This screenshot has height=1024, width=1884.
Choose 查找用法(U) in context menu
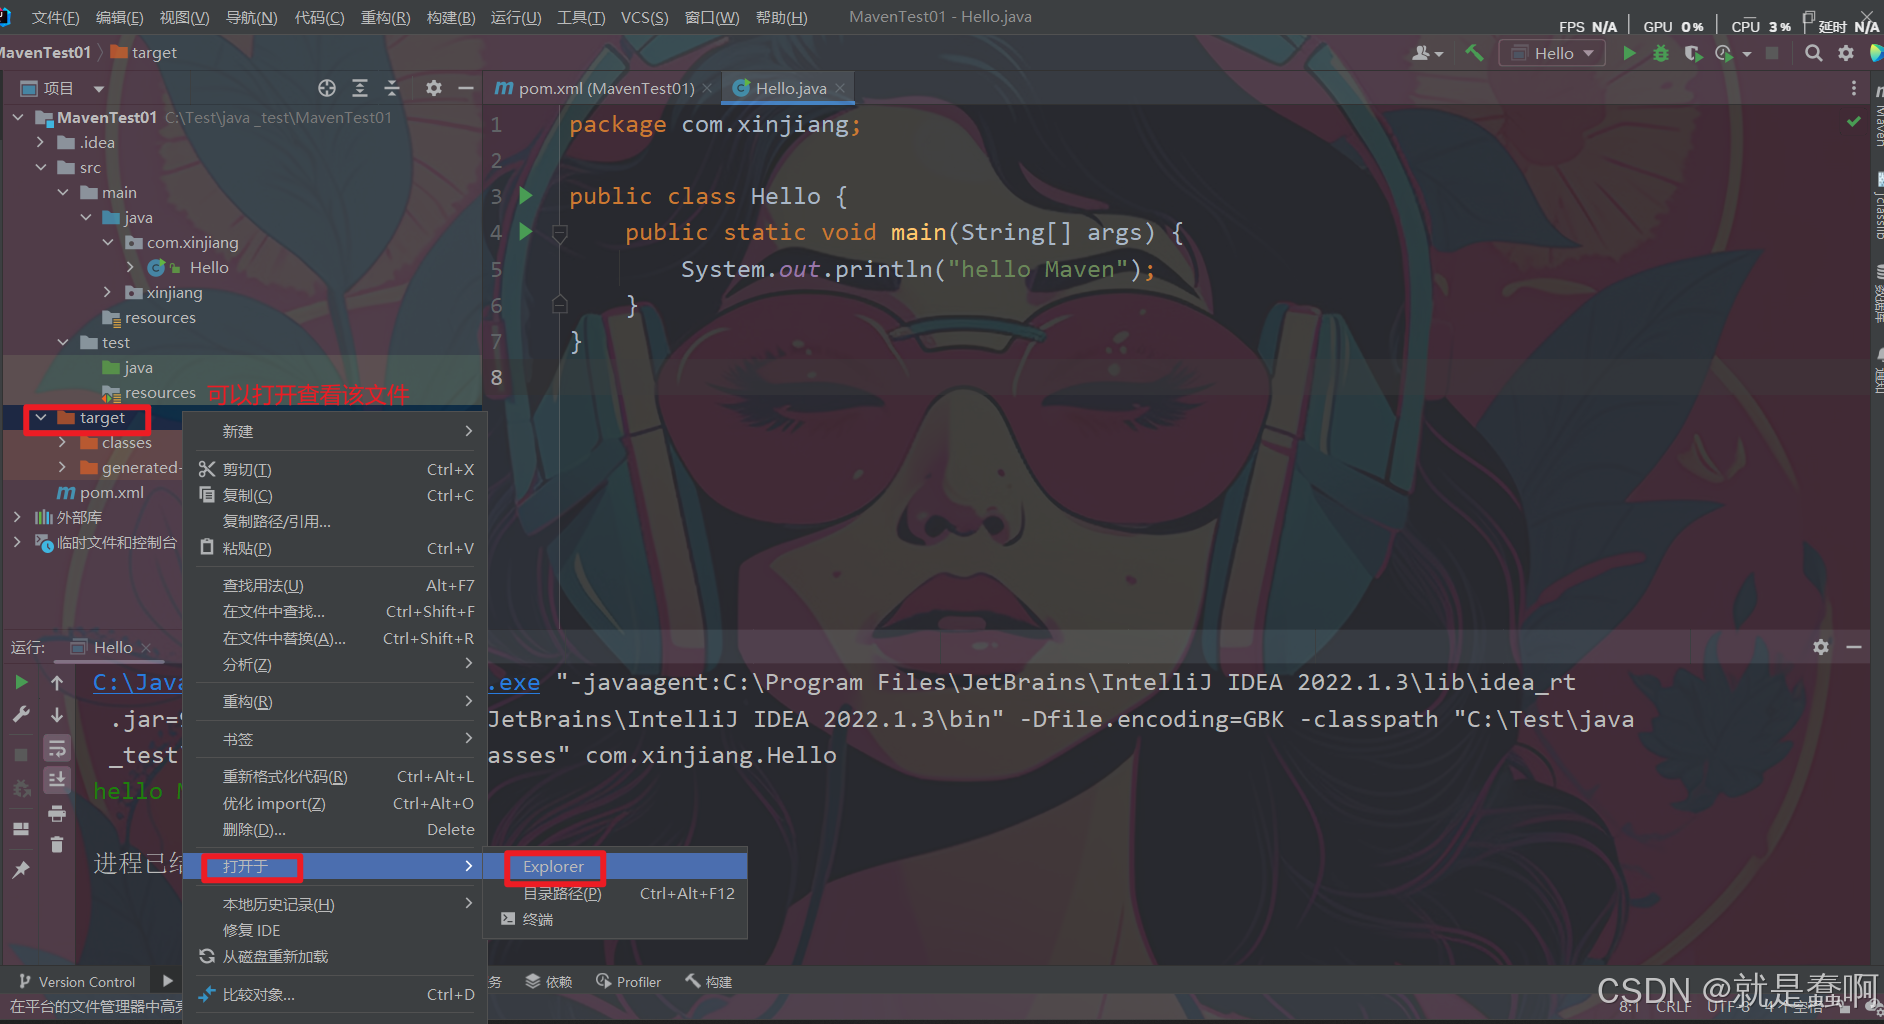pyautogui.click(x=335, y=585)
